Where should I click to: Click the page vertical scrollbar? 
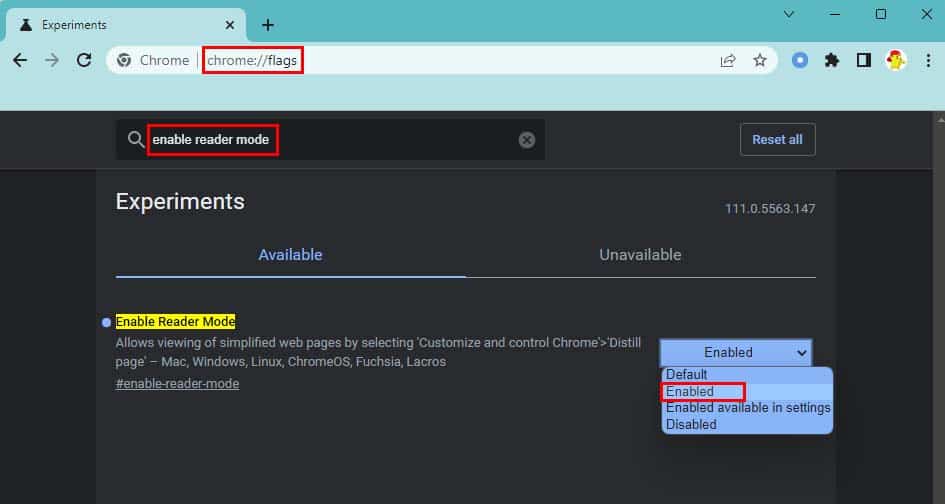point(940,307)
